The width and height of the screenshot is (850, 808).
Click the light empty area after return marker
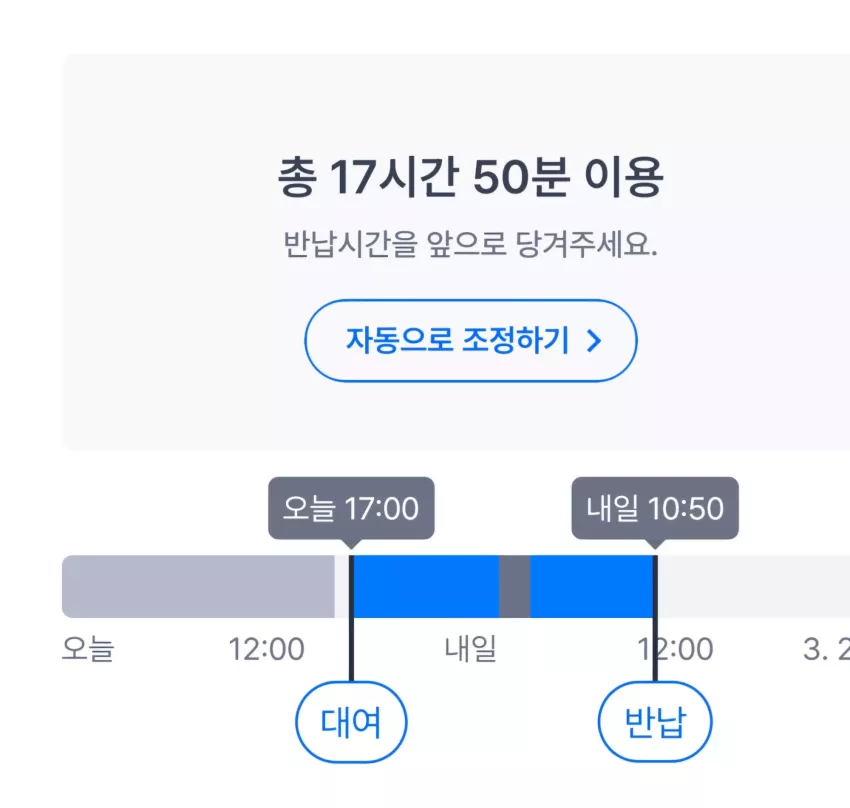tap(754, 586)
